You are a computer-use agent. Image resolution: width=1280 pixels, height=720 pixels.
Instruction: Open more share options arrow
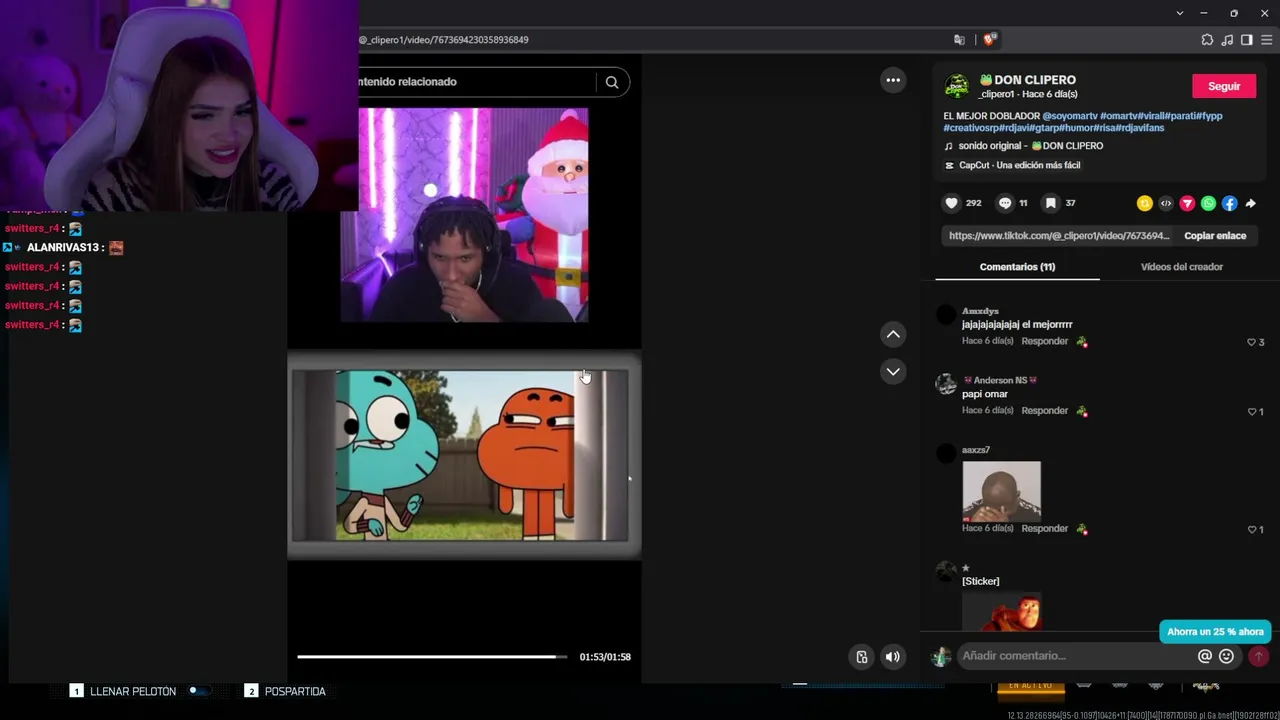(x=1250, y=203)
